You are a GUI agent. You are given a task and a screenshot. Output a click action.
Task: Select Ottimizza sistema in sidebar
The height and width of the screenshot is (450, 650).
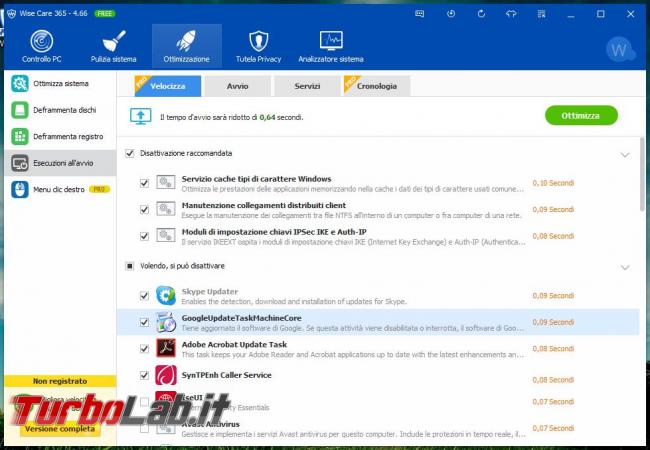tap(60, 84)
